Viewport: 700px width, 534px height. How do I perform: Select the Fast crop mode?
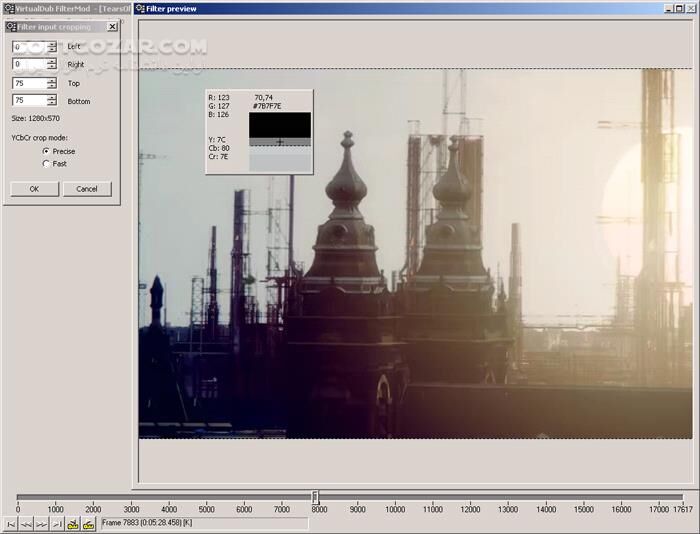pyautogui.click(x=46, y=163)
